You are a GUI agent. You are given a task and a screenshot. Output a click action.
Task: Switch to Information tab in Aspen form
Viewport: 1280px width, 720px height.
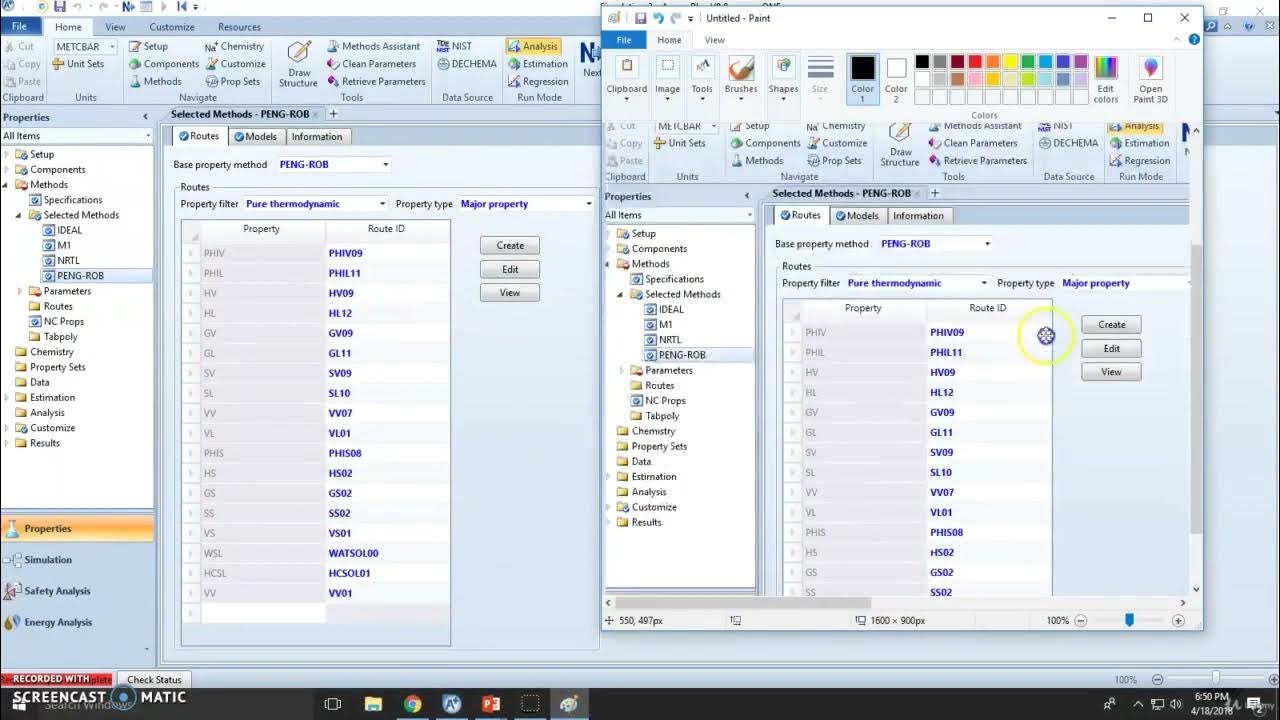pyautogui.click(x=317, y=137)
